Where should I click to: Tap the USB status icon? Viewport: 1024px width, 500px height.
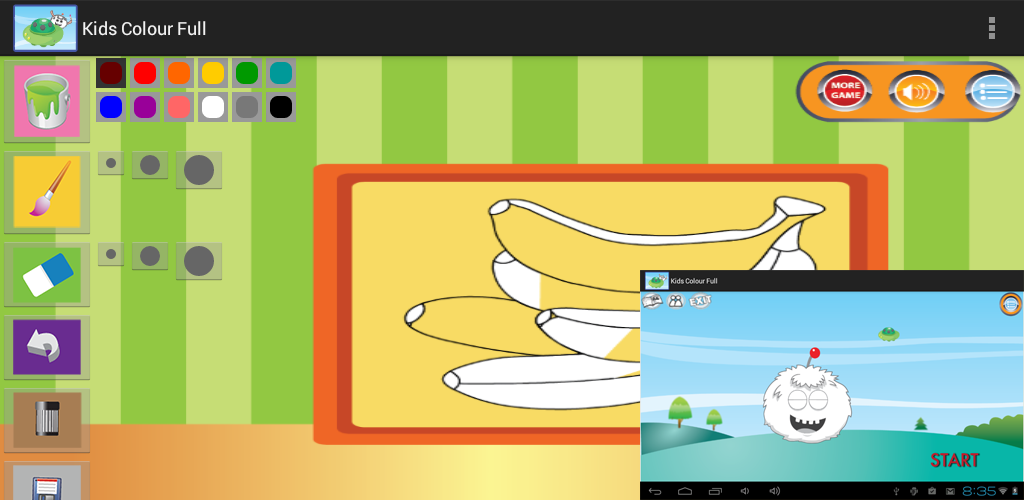[x=897, y=491]
